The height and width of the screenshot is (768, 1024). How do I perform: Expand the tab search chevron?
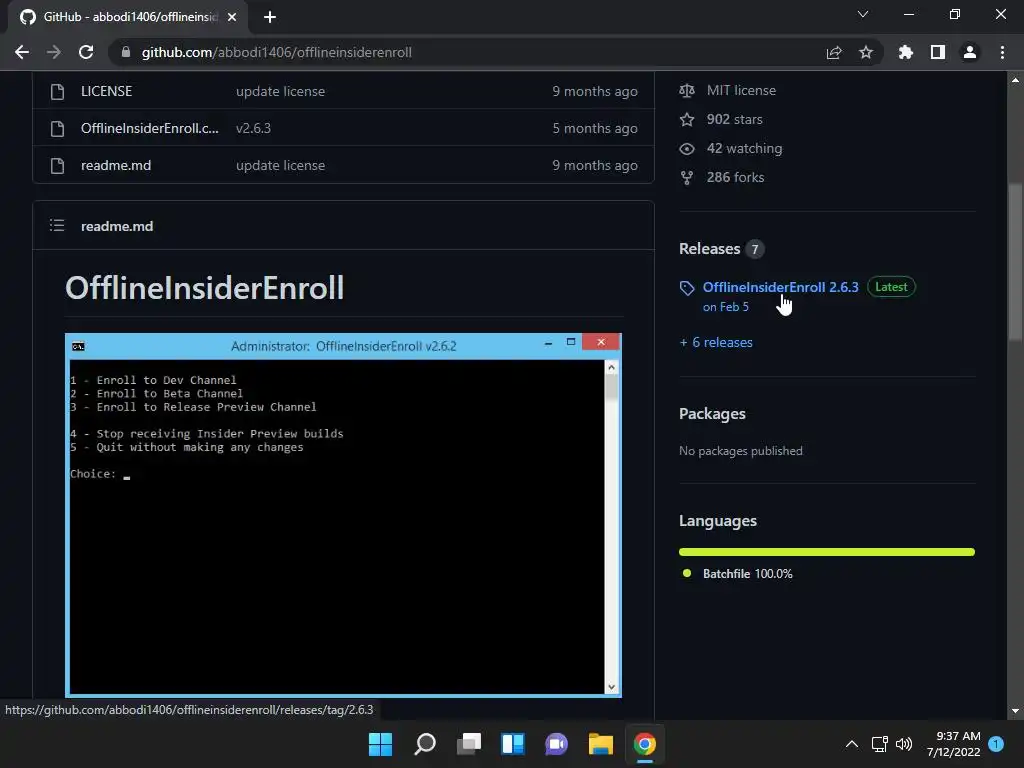point(863,14)
